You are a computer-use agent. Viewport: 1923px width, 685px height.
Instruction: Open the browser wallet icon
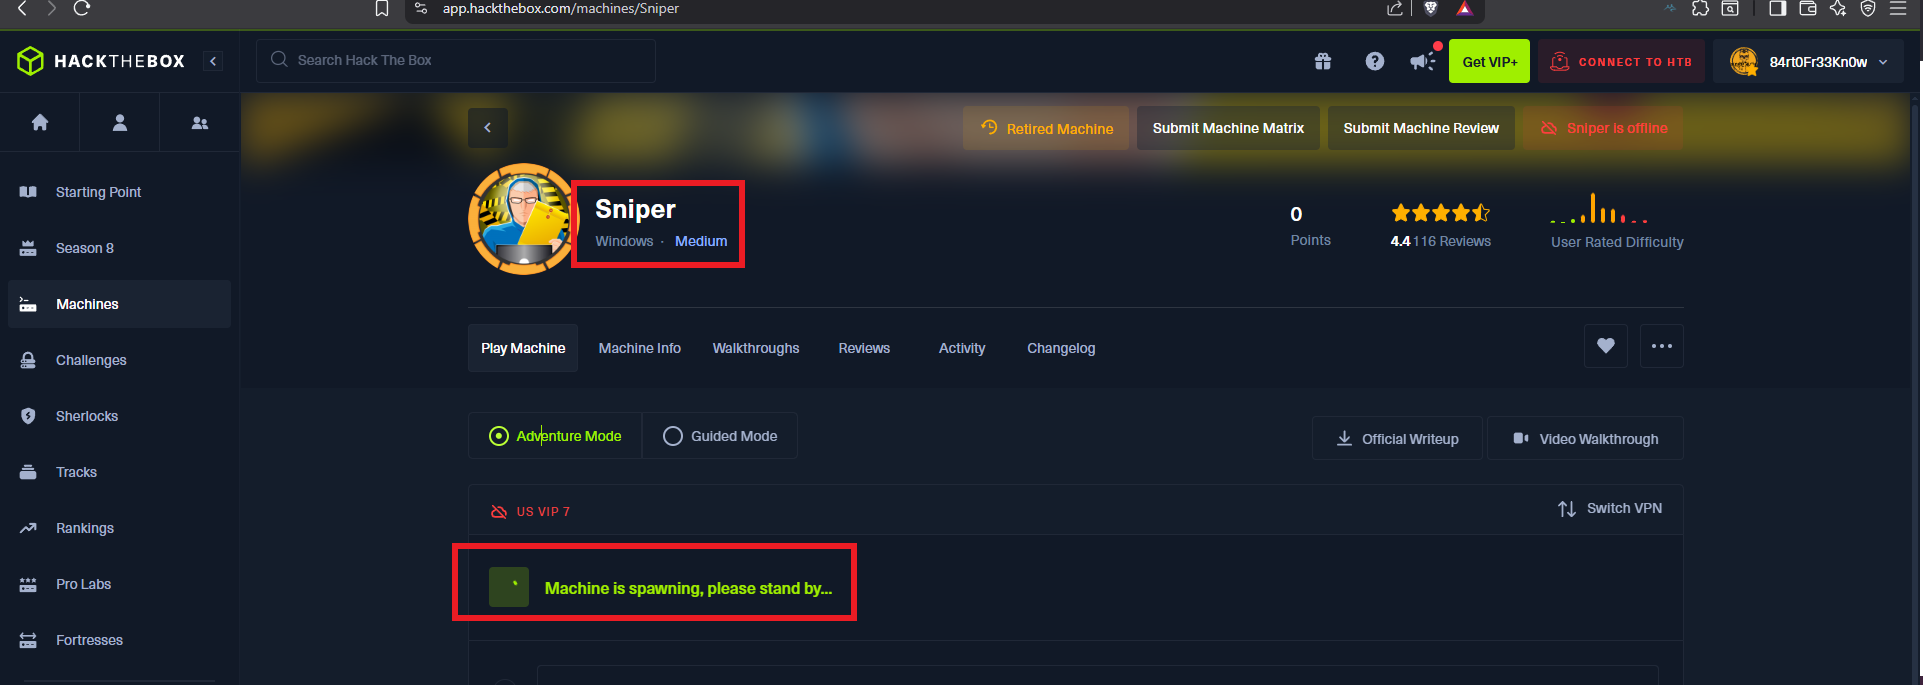tap(1808, 8)
